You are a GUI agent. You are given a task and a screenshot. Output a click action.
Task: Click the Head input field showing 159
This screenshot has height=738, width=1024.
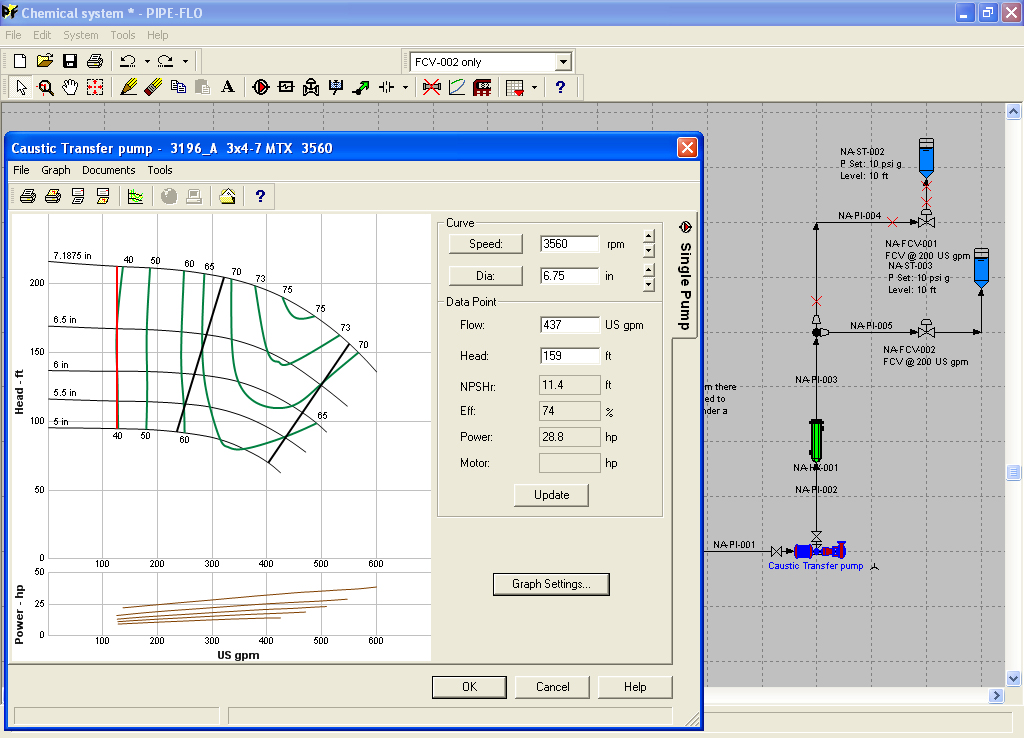[x=569, y=356]
